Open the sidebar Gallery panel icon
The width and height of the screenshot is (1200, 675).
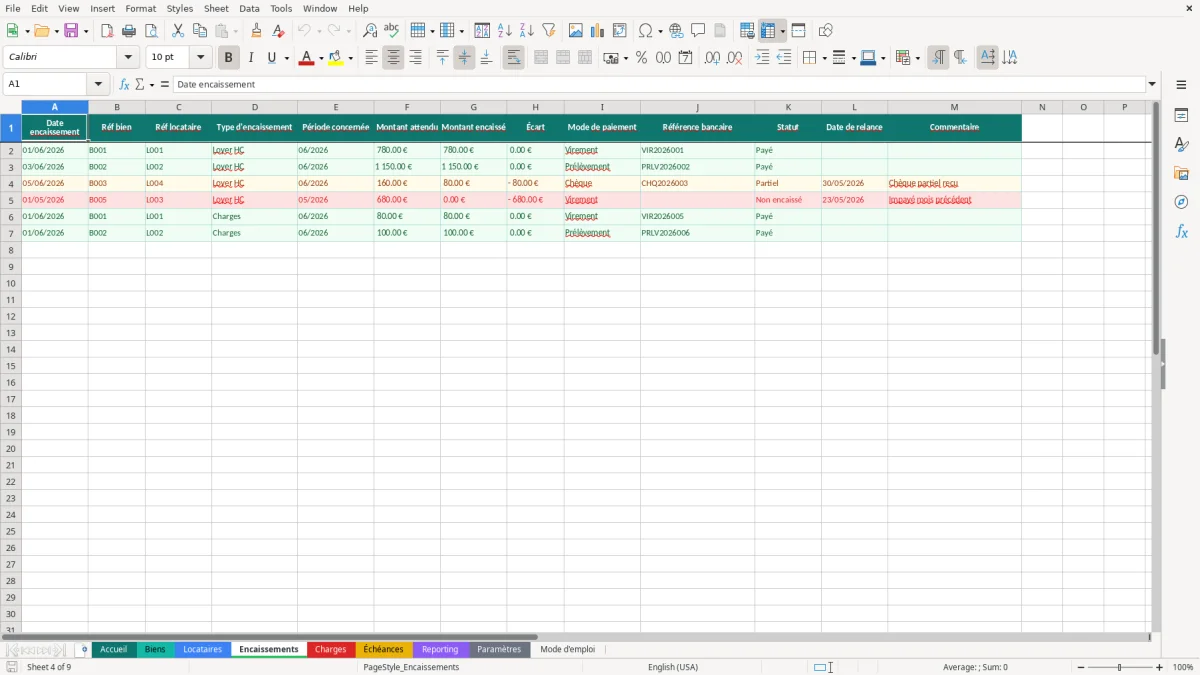[1181, 174]
